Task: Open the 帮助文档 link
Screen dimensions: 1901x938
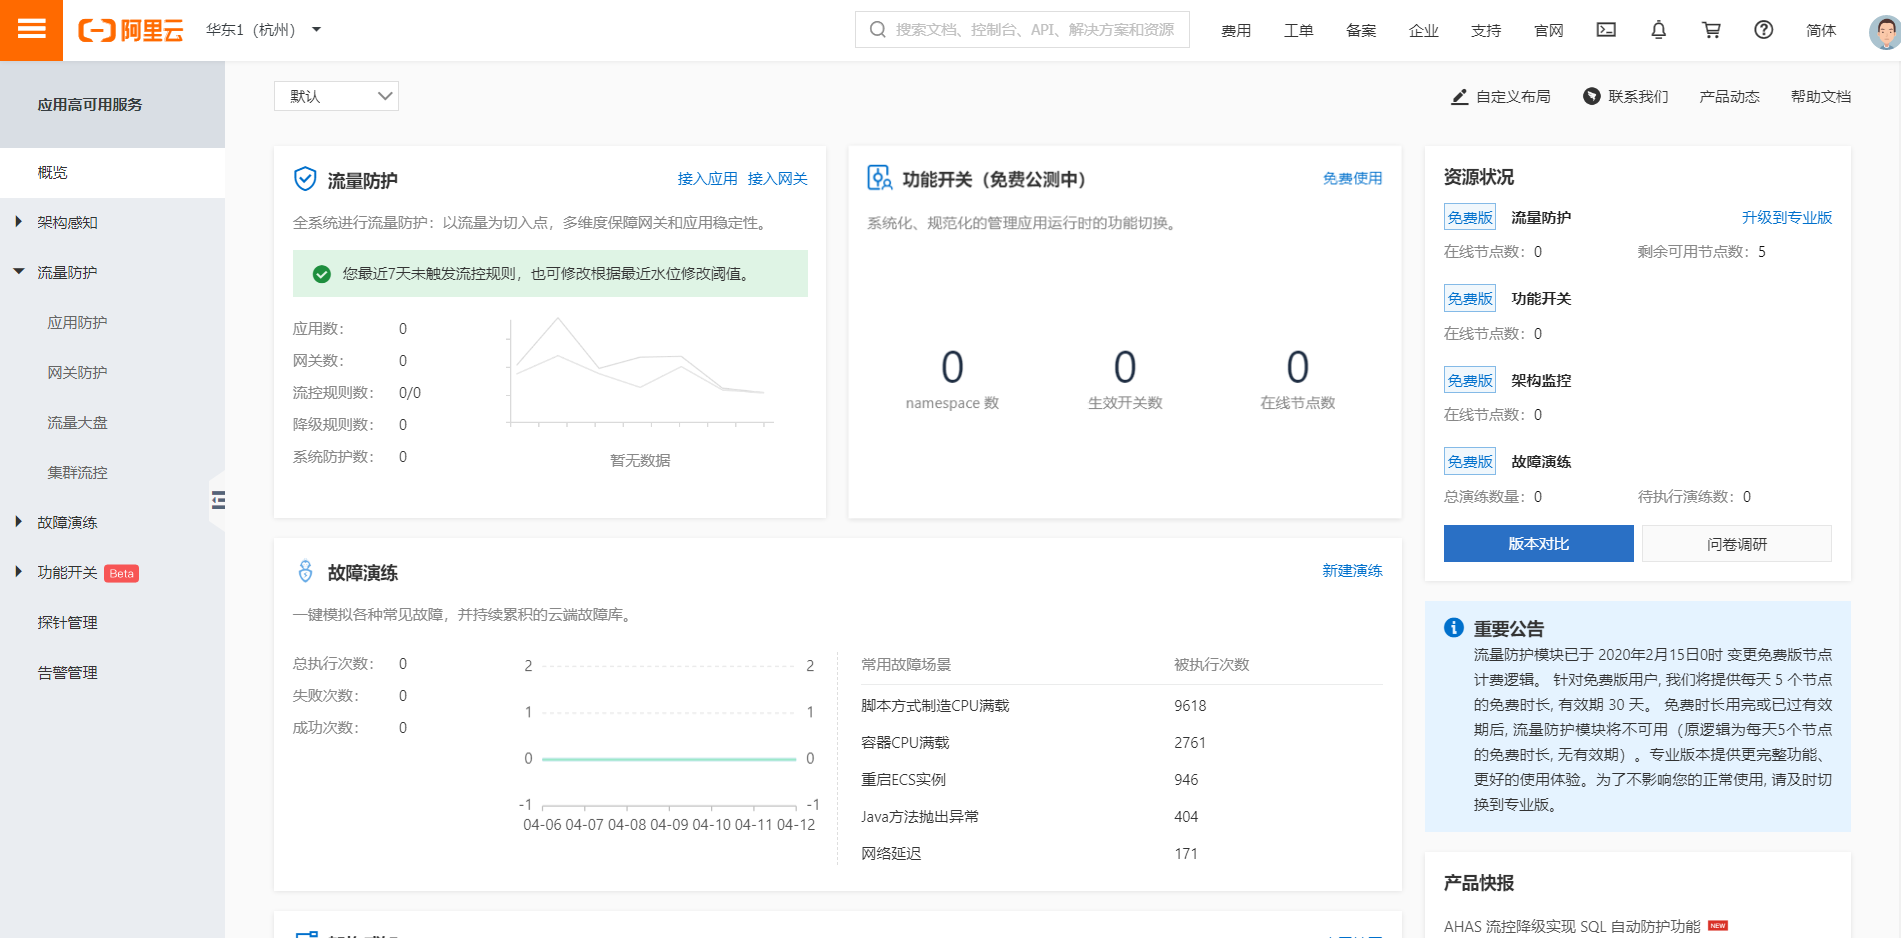Action: pos(1821,96)
